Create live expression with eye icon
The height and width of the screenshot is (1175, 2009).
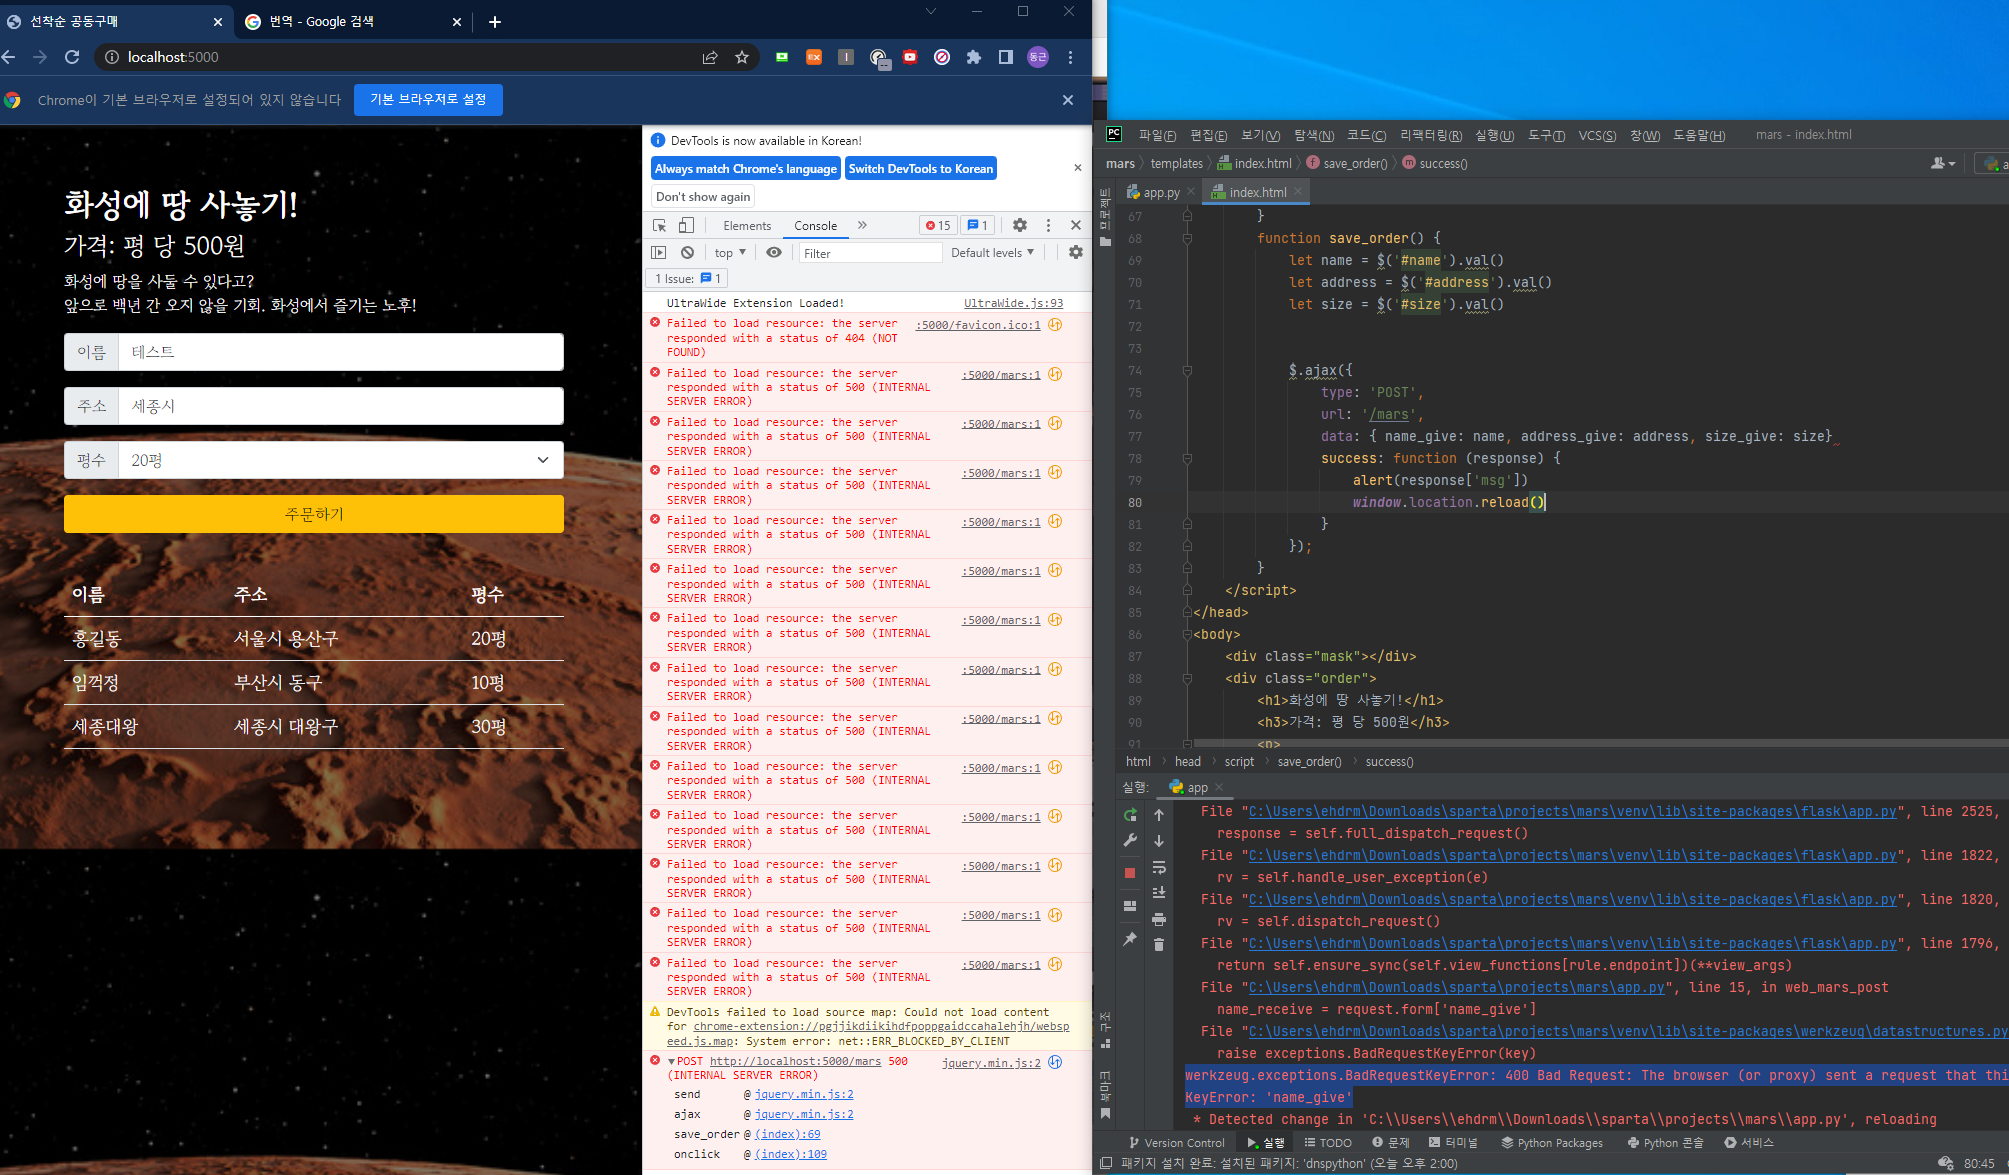click(x=774, y=252)
